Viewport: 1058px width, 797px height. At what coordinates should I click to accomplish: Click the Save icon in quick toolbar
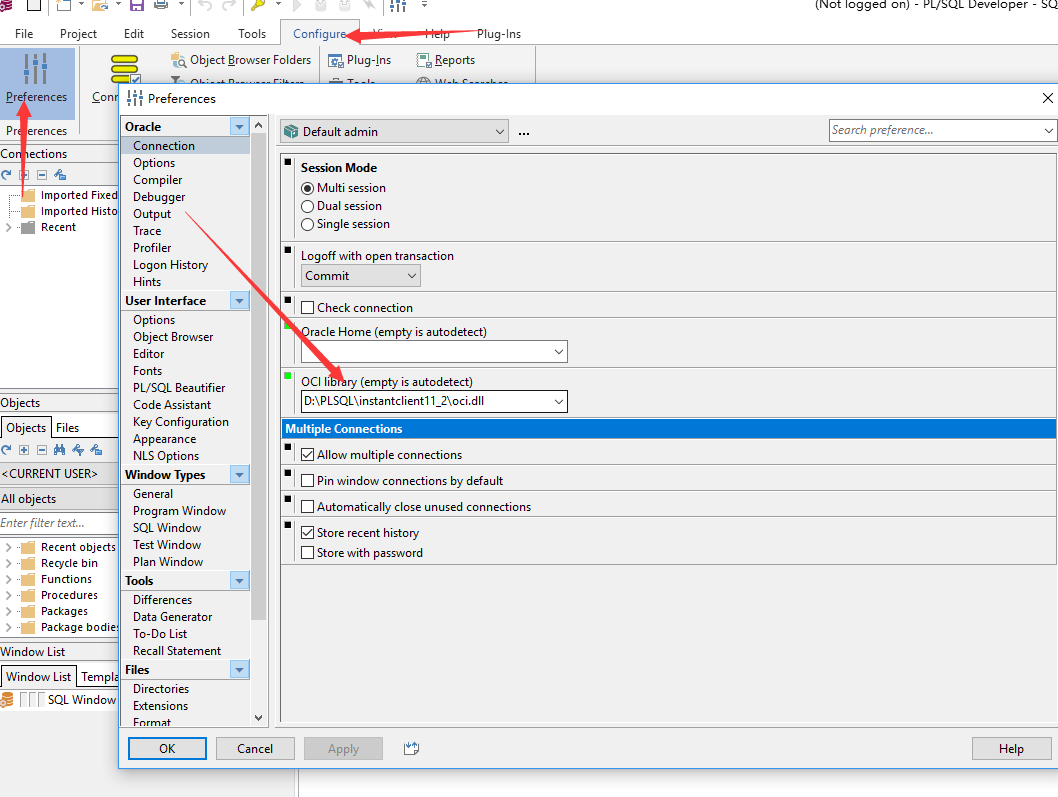[x=136, y=7]
